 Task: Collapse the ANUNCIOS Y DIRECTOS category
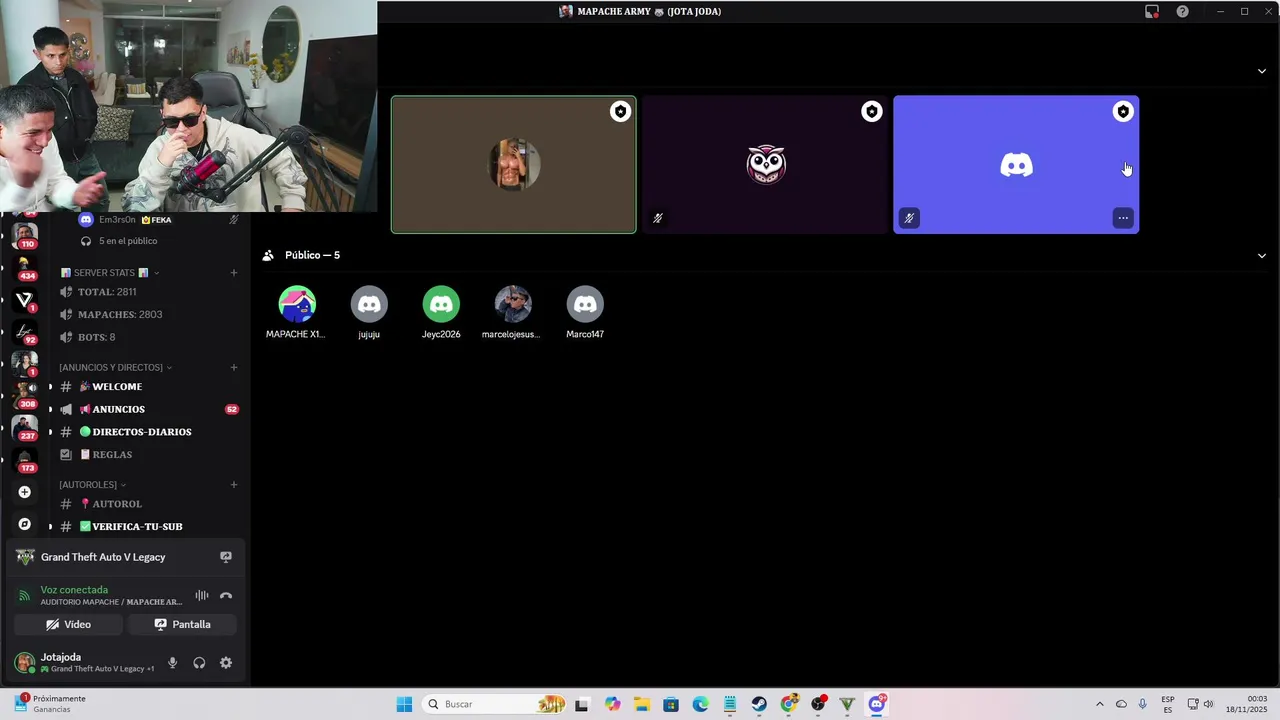tap(115, 367)
